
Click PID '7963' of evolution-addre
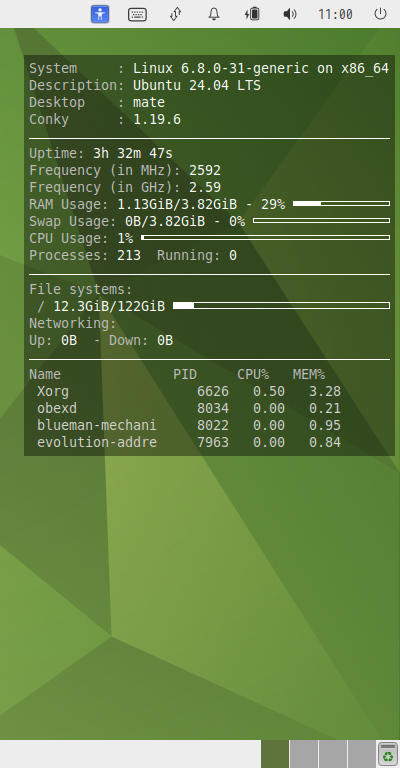coord(213,443)
